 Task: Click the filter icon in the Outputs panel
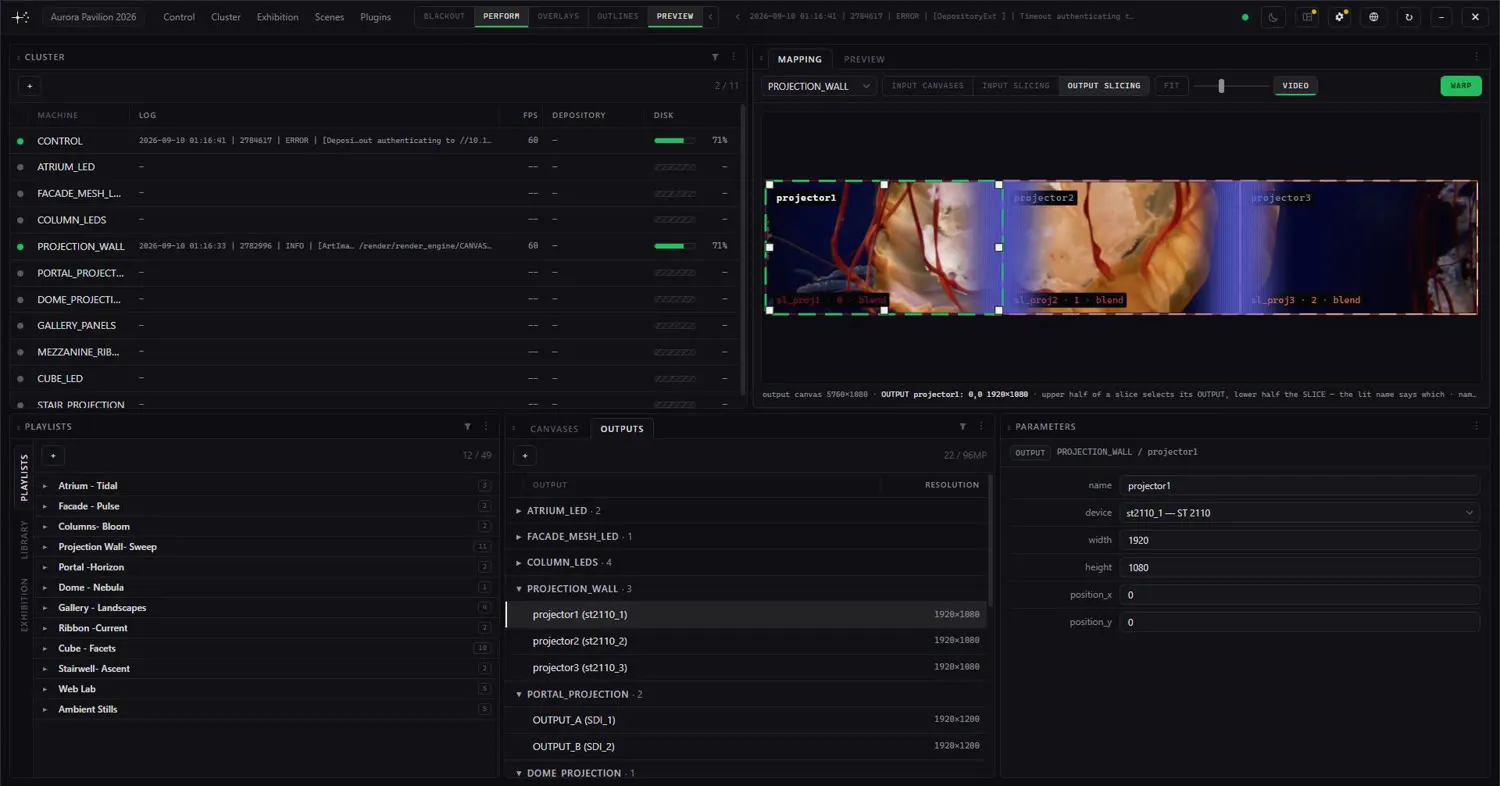(x=963, y=427)
